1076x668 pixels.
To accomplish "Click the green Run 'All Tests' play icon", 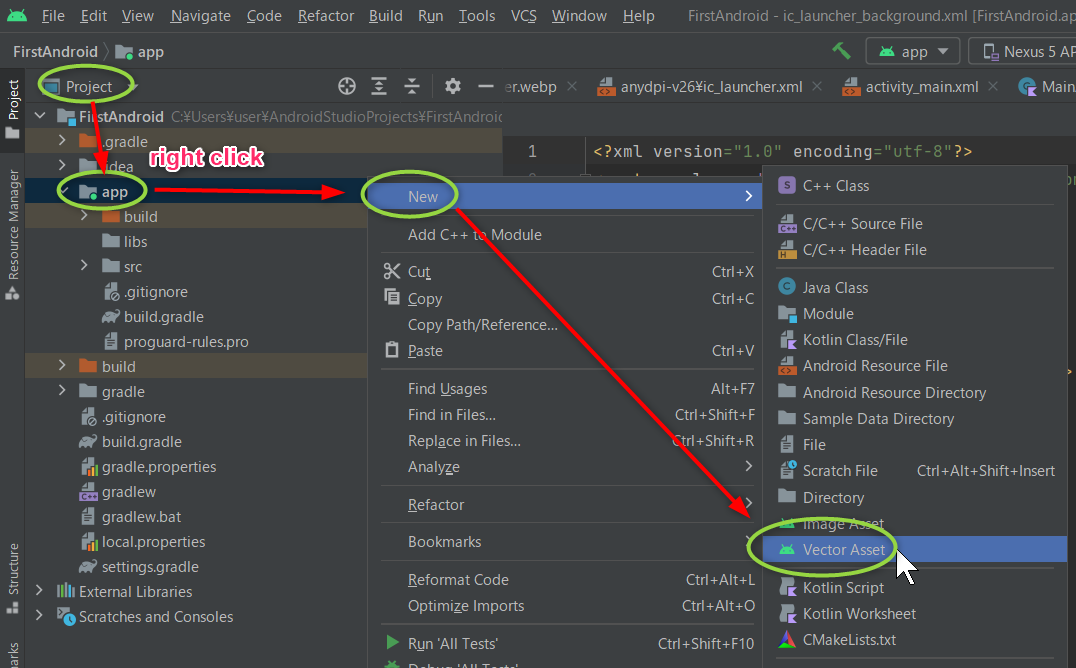I will click(x=393, y=643).
